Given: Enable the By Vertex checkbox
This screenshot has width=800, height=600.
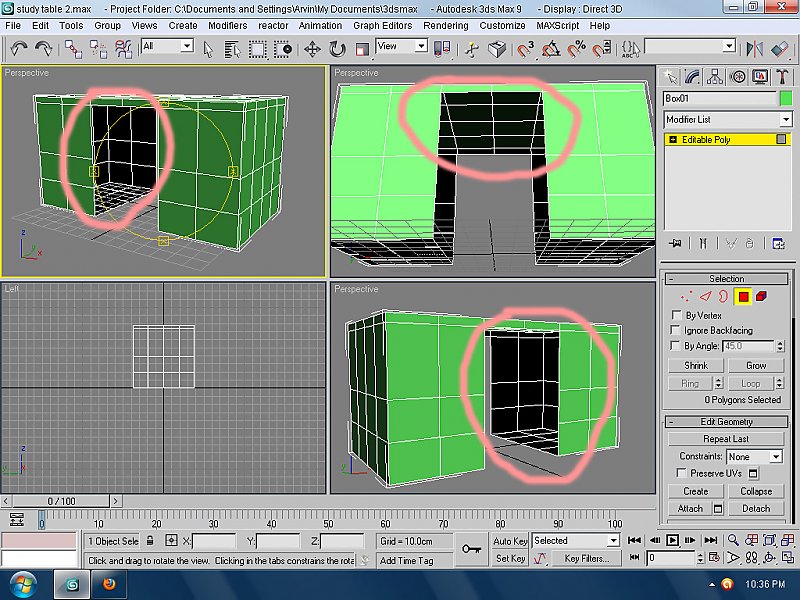Looking at the screenshot, I should (678, 316).
